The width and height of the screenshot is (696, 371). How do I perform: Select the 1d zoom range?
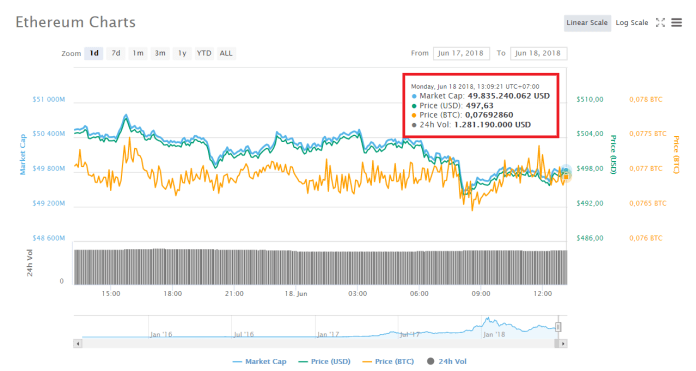[94, 53]
